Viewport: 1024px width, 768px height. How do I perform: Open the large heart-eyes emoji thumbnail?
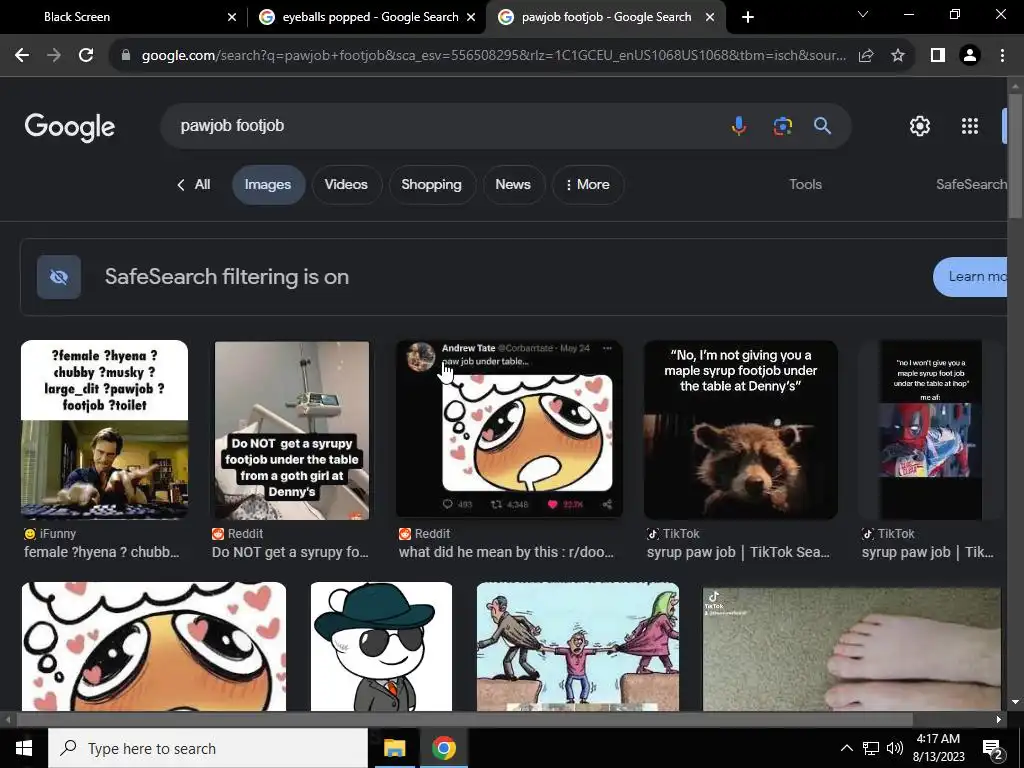click(x=153, y=647)
